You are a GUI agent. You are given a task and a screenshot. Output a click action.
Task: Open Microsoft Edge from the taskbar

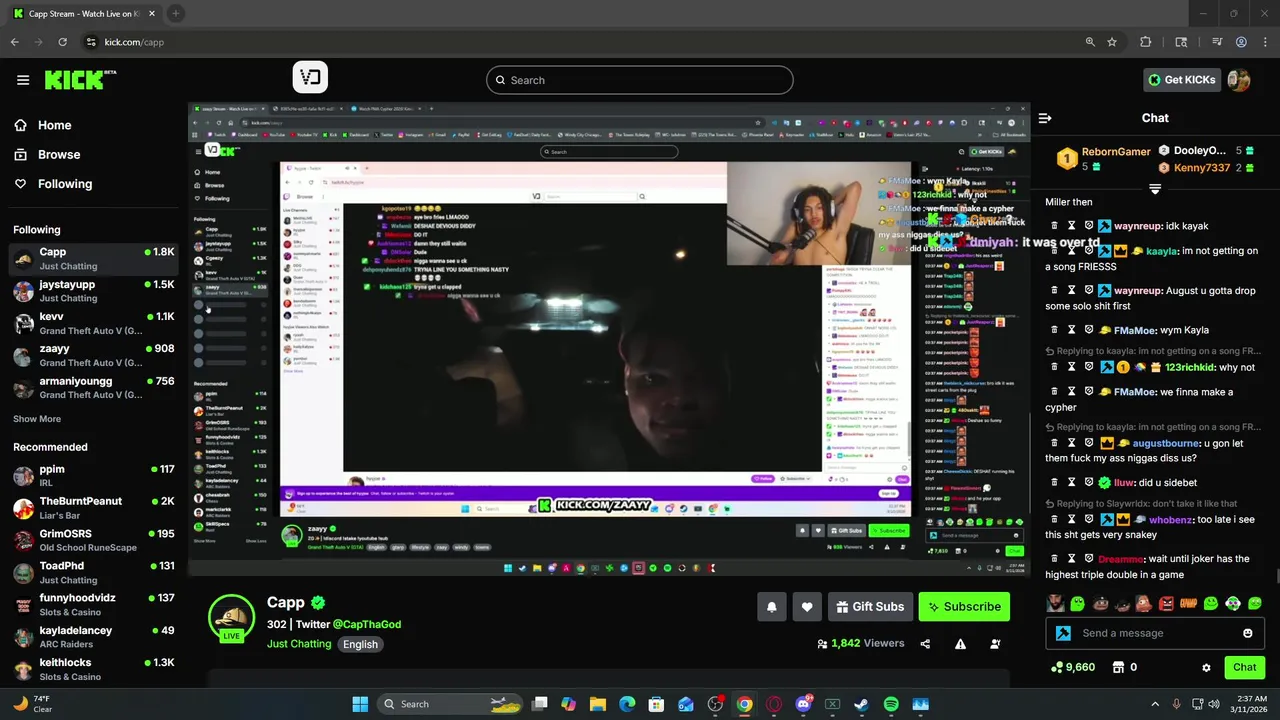[x=627, y=704]
